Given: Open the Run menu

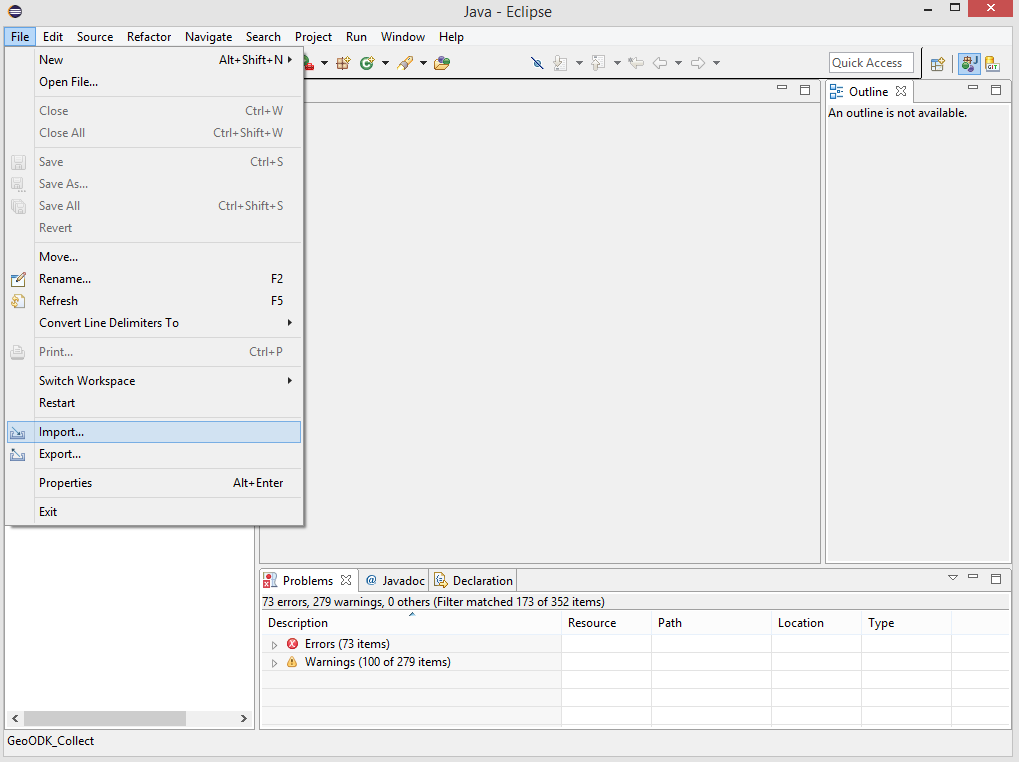Looking at the screenshot, I should point(356,37).
